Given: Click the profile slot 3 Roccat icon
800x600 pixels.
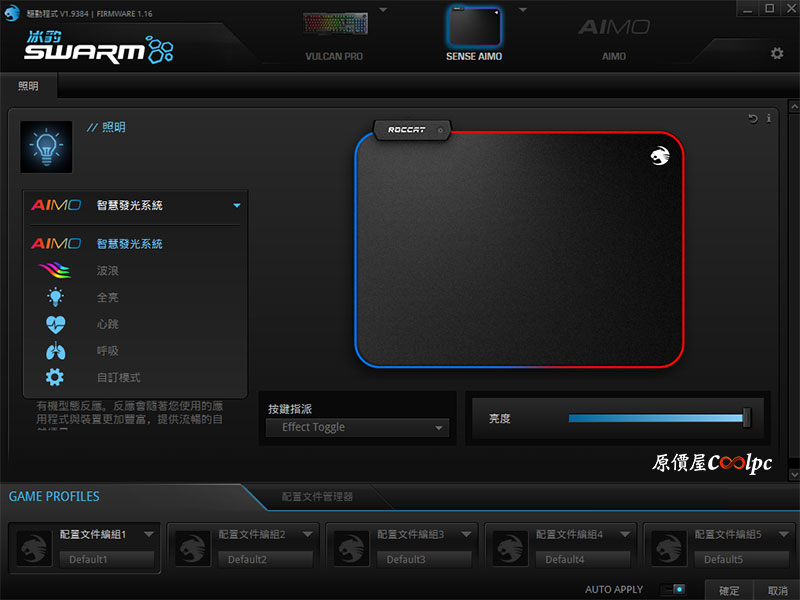Looking at the screenshot, I should [x=351, y=548].
